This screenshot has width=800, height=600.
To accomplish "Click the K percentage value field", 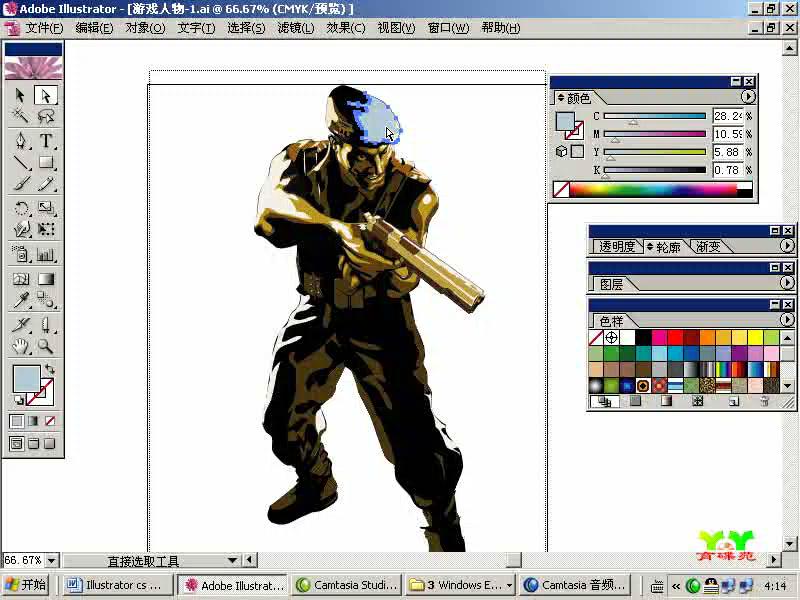I will [728, 170].
